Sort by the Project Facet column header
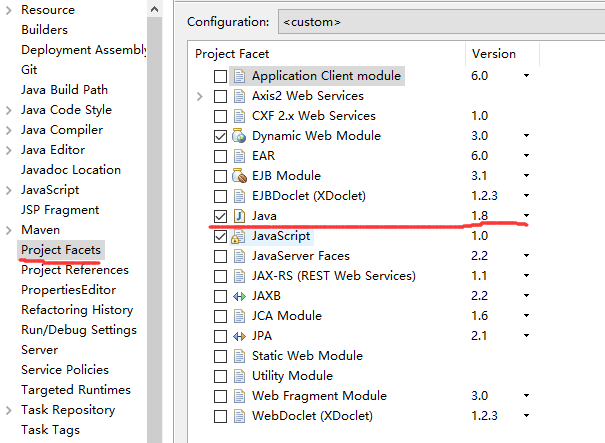This screenshot has width=605, height=443. tap(232, 53)
